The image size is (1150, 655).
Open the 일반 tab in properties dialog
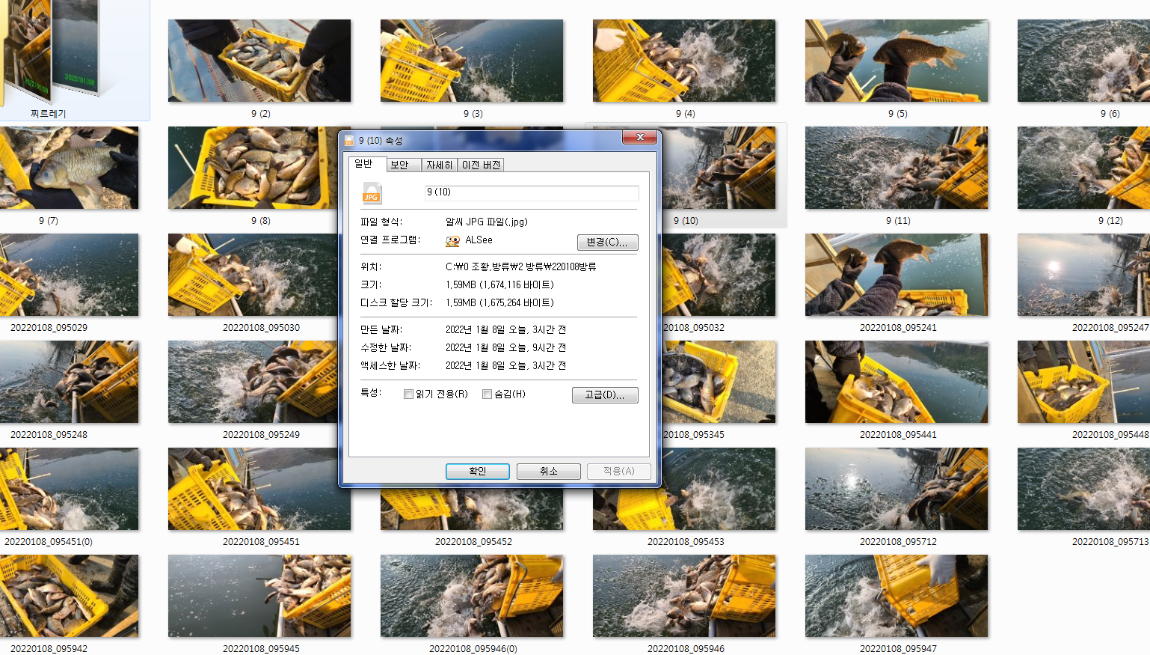coord(365,164)
